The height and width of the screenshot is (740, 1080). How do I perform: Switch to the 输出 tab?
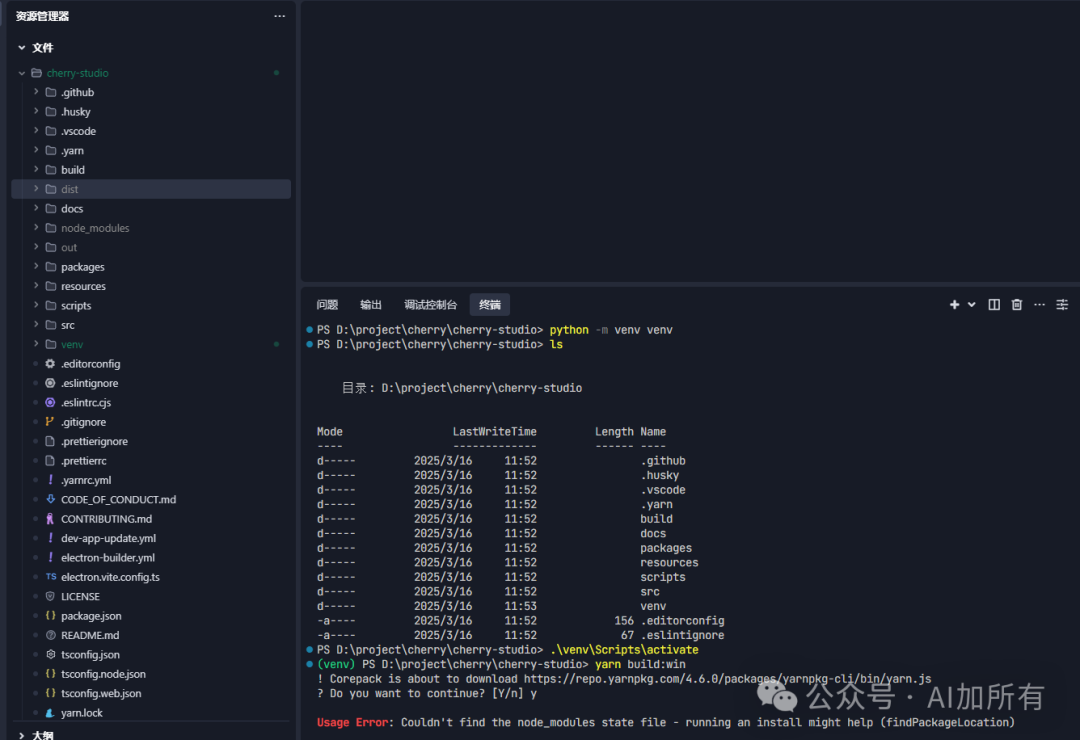371,305
